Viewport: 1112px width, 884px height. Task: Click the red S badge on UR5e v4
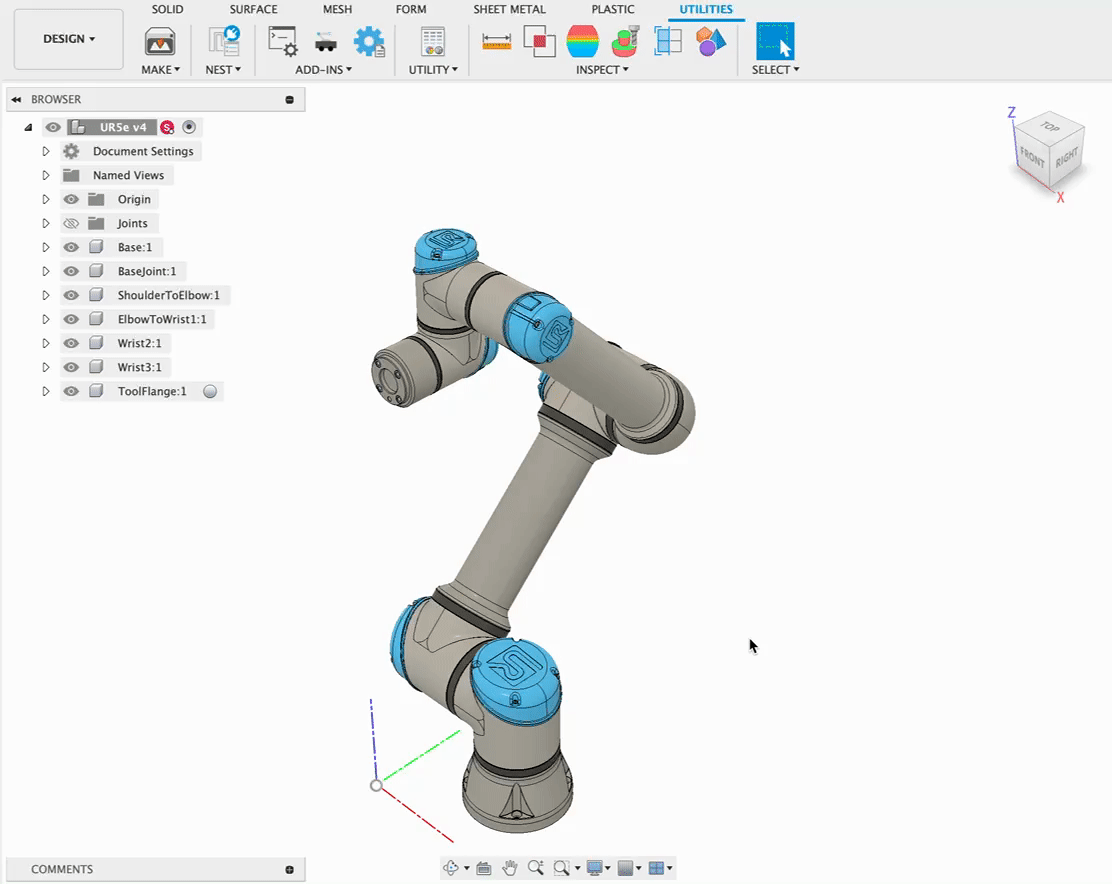pos(167,127)
